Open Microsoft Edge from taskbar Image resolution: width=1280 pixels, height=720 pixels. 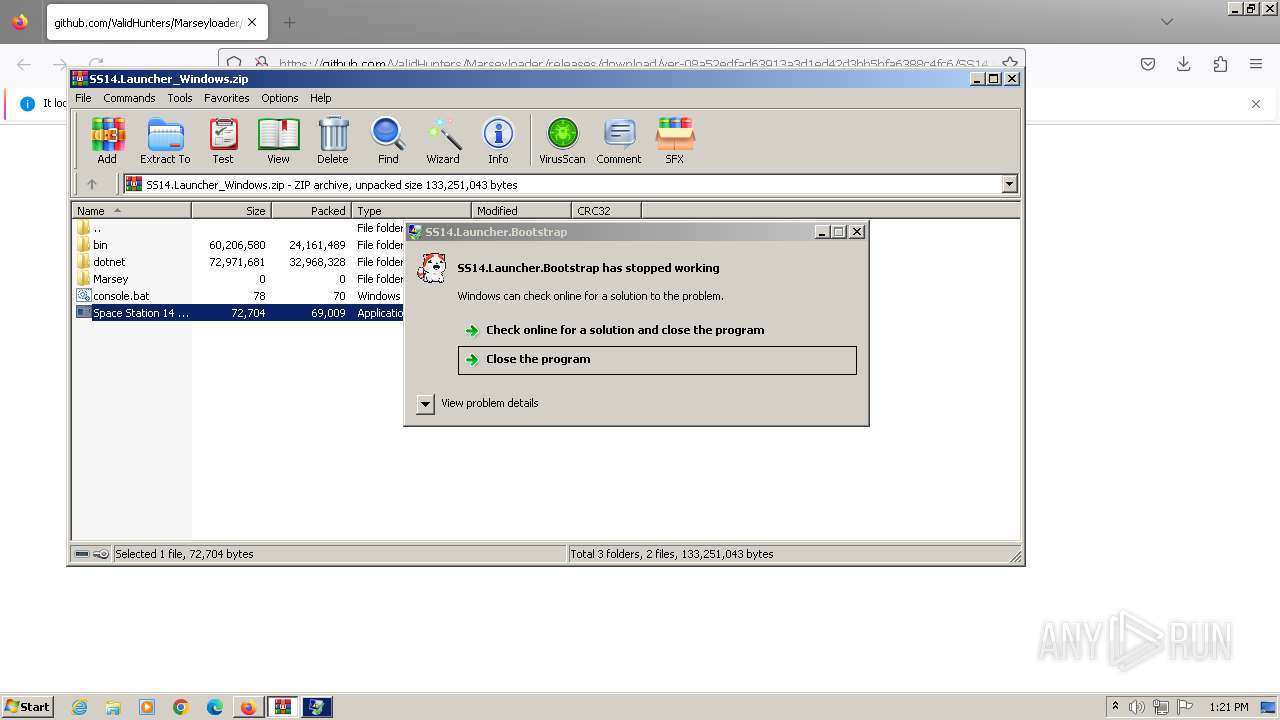[214, 707]
